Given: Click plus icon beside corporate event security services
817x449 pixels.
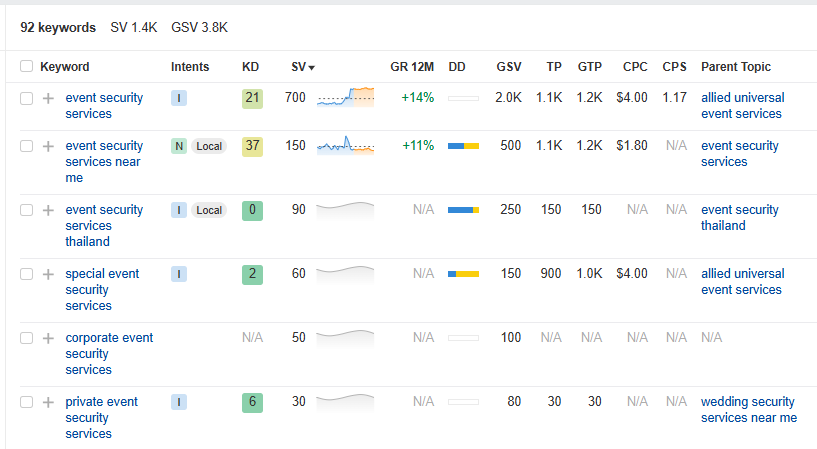Looking at the screenshot, I should (48, 339).
